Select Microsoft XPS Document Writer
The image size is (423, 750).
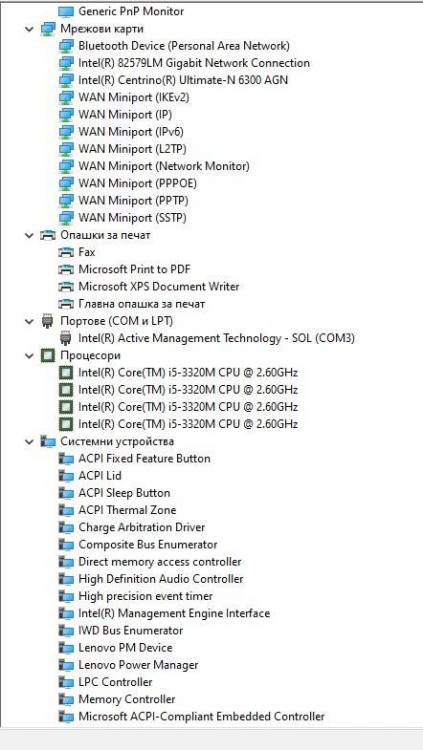pos(158,287)
